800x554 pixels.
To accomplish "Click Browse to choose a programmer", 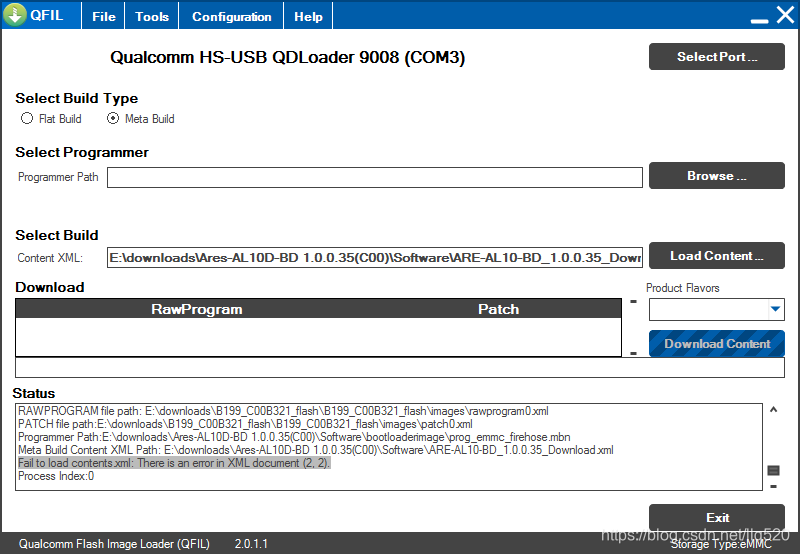I will point(716,175).
